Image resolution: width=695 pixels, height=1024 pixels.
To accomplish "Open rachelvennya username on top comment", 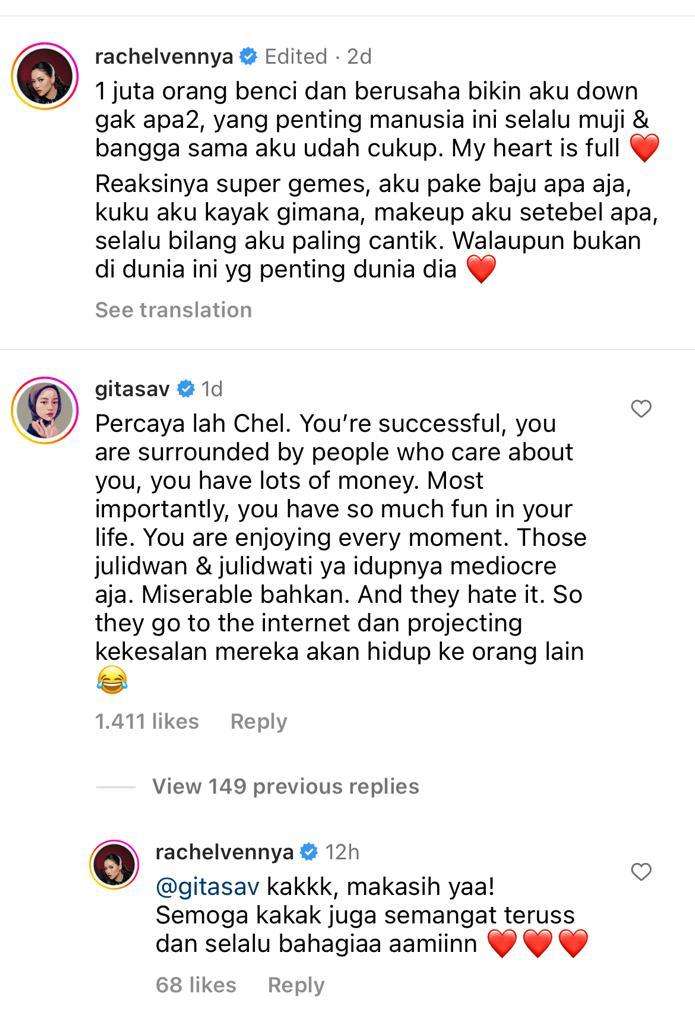I will tap(164, 56).
